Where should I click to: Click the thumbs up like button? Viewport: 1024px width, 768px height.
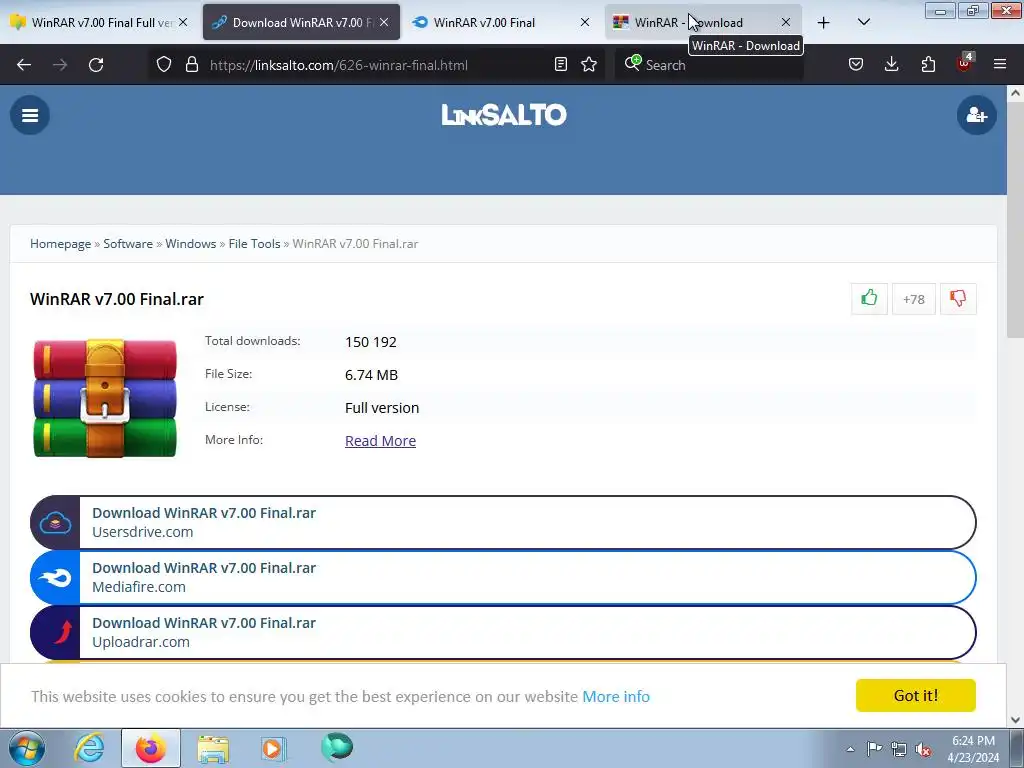point(869,299)
